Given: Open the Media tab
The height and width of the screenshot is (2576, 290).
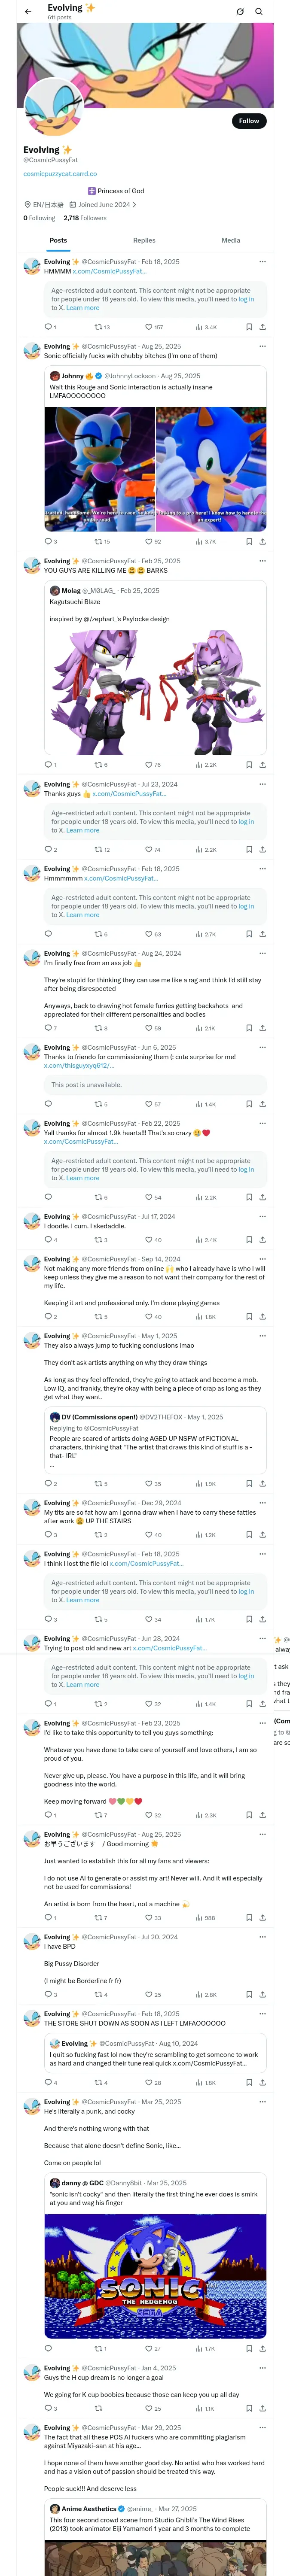Looking at the screenshot, I should pyautogui.click(x=230, y=240).
